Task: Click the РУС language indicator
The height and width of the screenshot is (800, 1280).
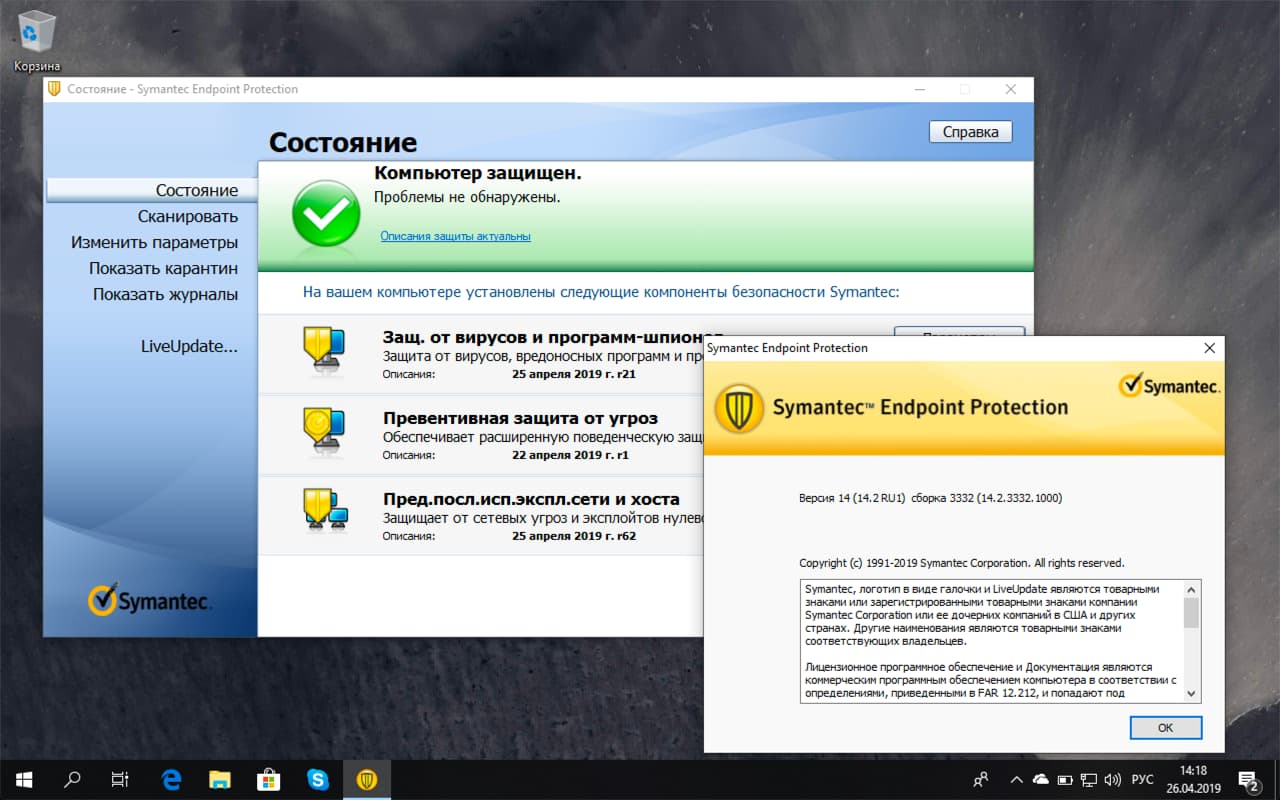Action: 1143,779
